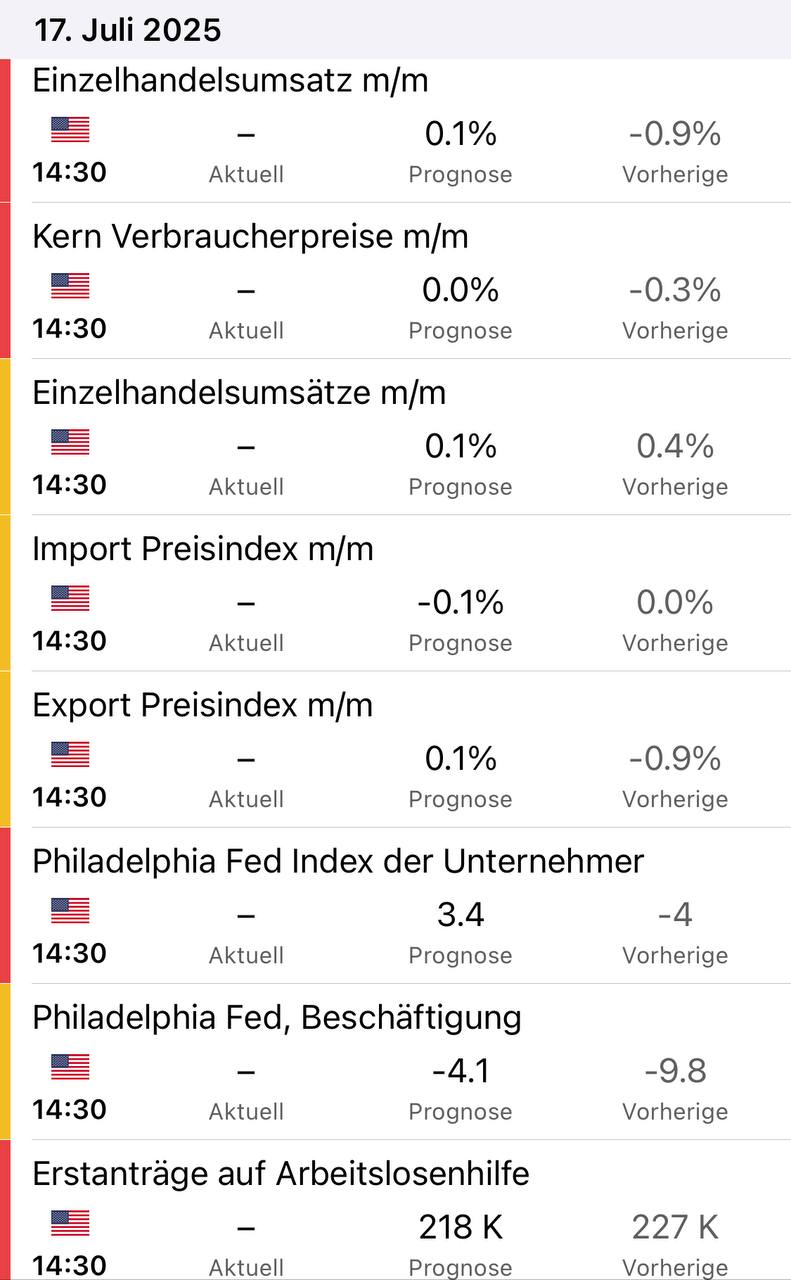Image resolution: width=791 pixels, height=1280 pixels.
Task: Click red importance bar beside Philadelphia Fed Index
Action: pos(5,904)
